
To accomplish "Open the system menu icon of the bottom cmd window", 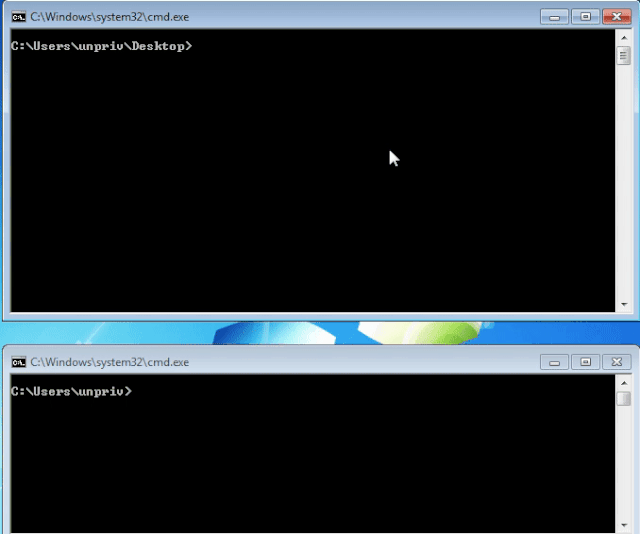I will coord(18,362).
